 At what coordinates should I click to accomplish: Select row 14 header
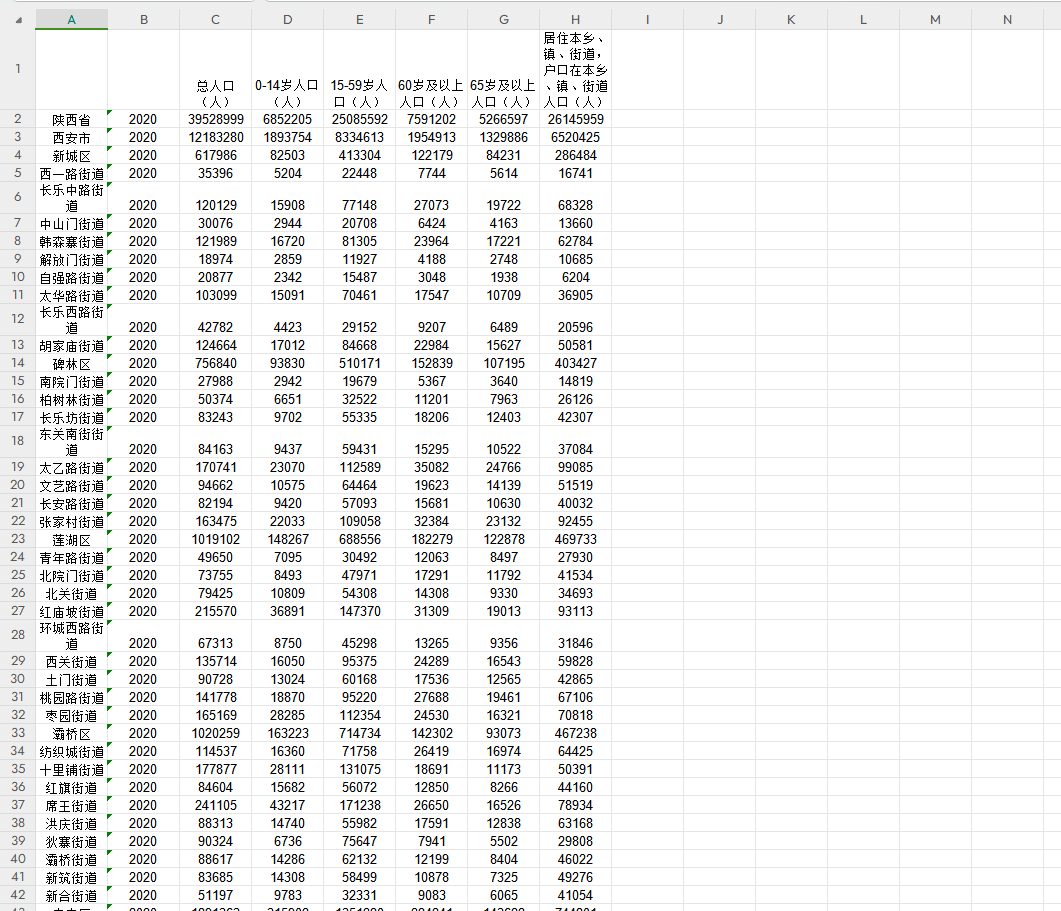pos(18,363)
